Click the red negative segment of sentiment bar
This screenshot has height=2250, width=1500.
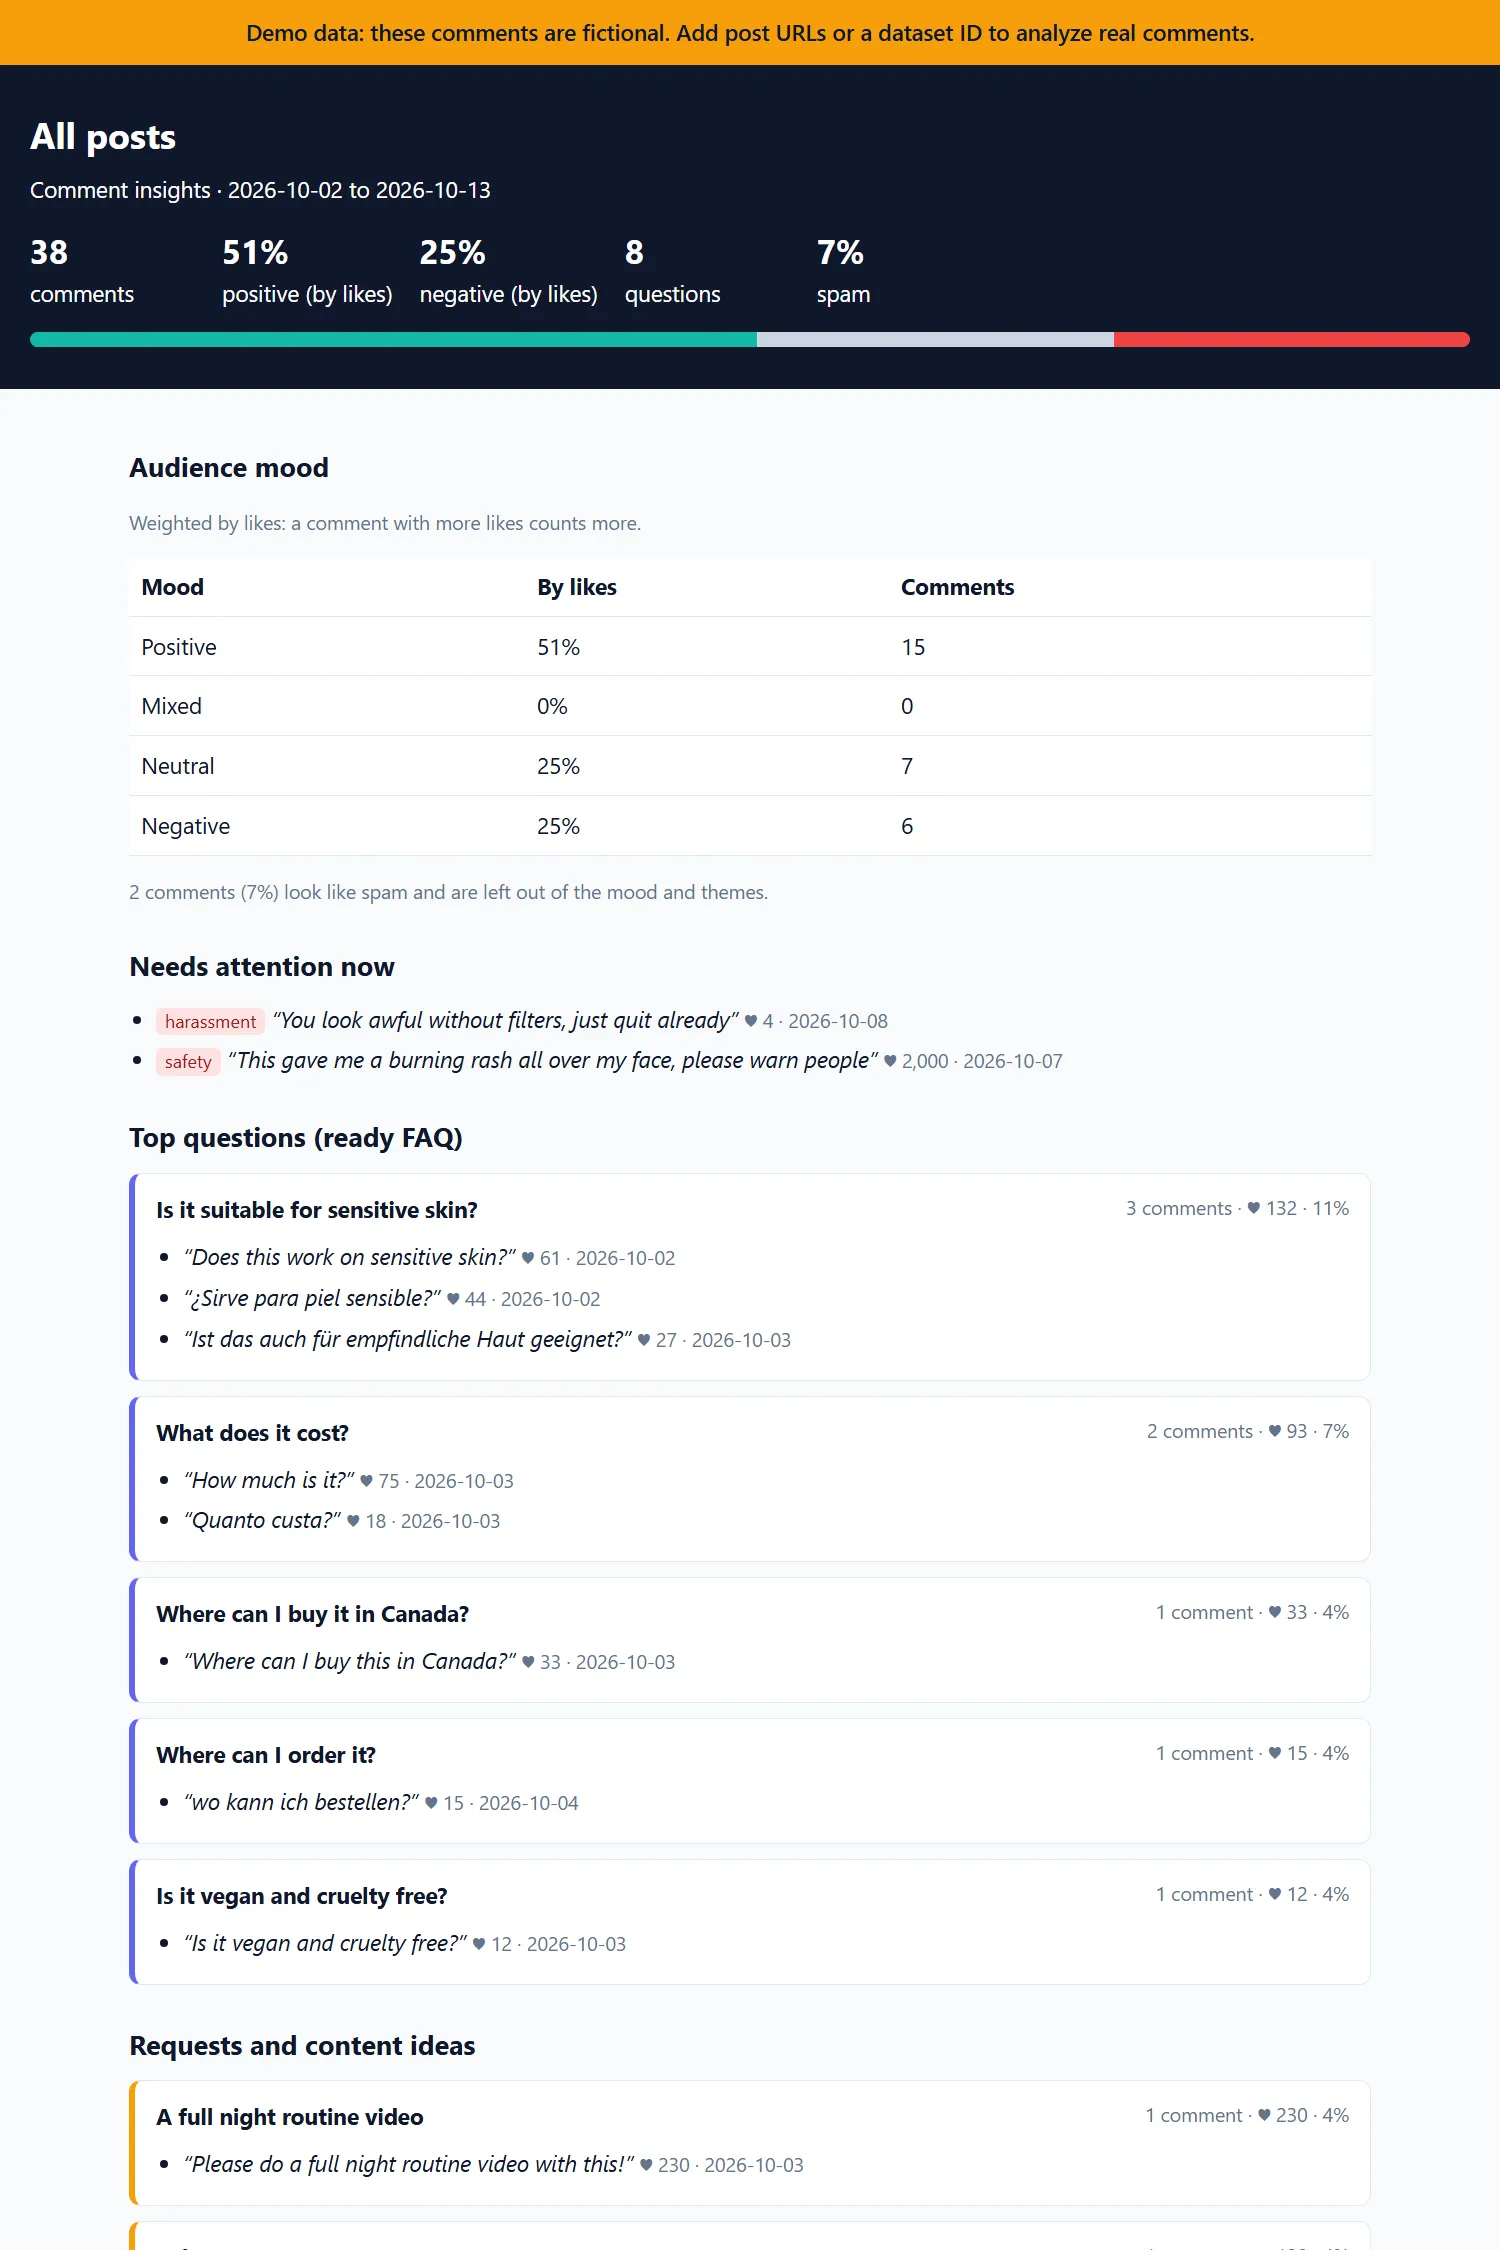click(x=1292, y=340)
